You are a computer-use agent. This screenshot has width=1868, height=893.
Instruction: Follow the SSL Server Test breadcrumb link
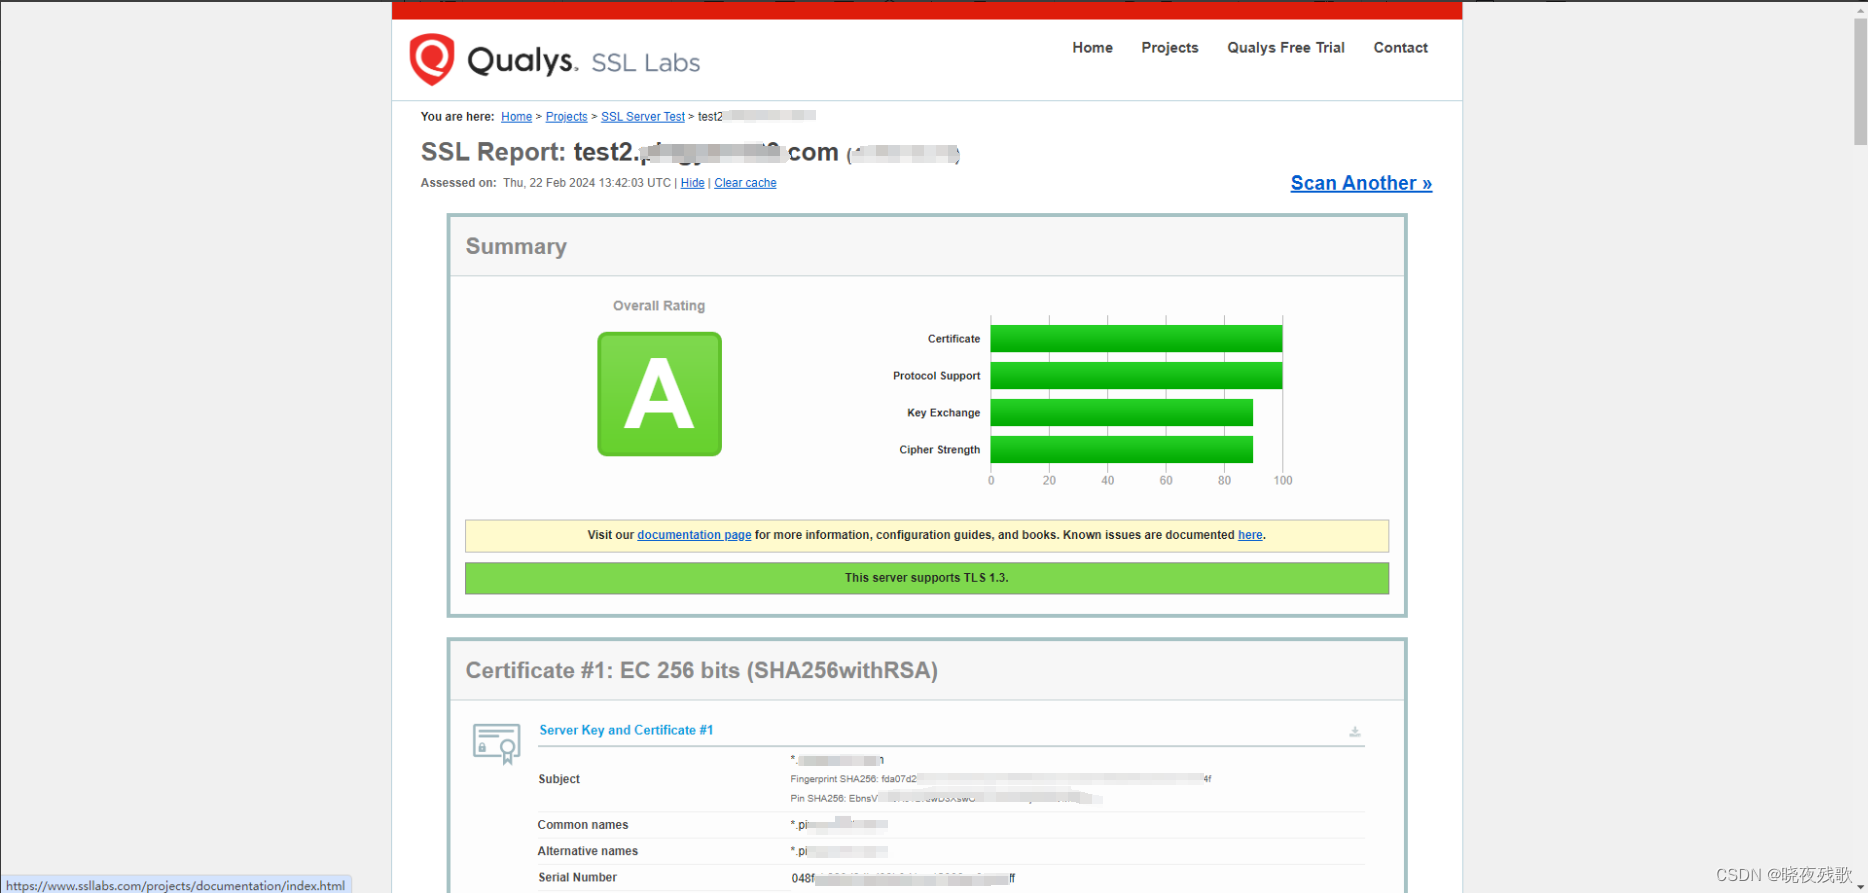tap(643, 117)
